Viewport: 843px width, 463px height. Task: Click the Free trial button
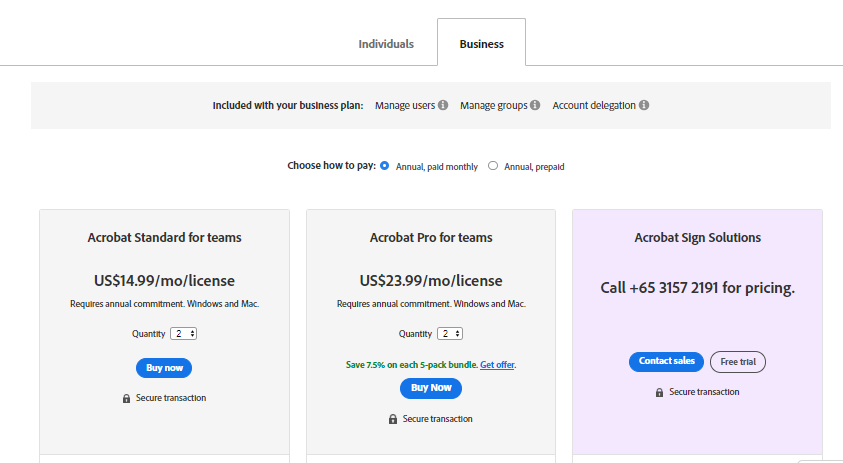(738, 362)
